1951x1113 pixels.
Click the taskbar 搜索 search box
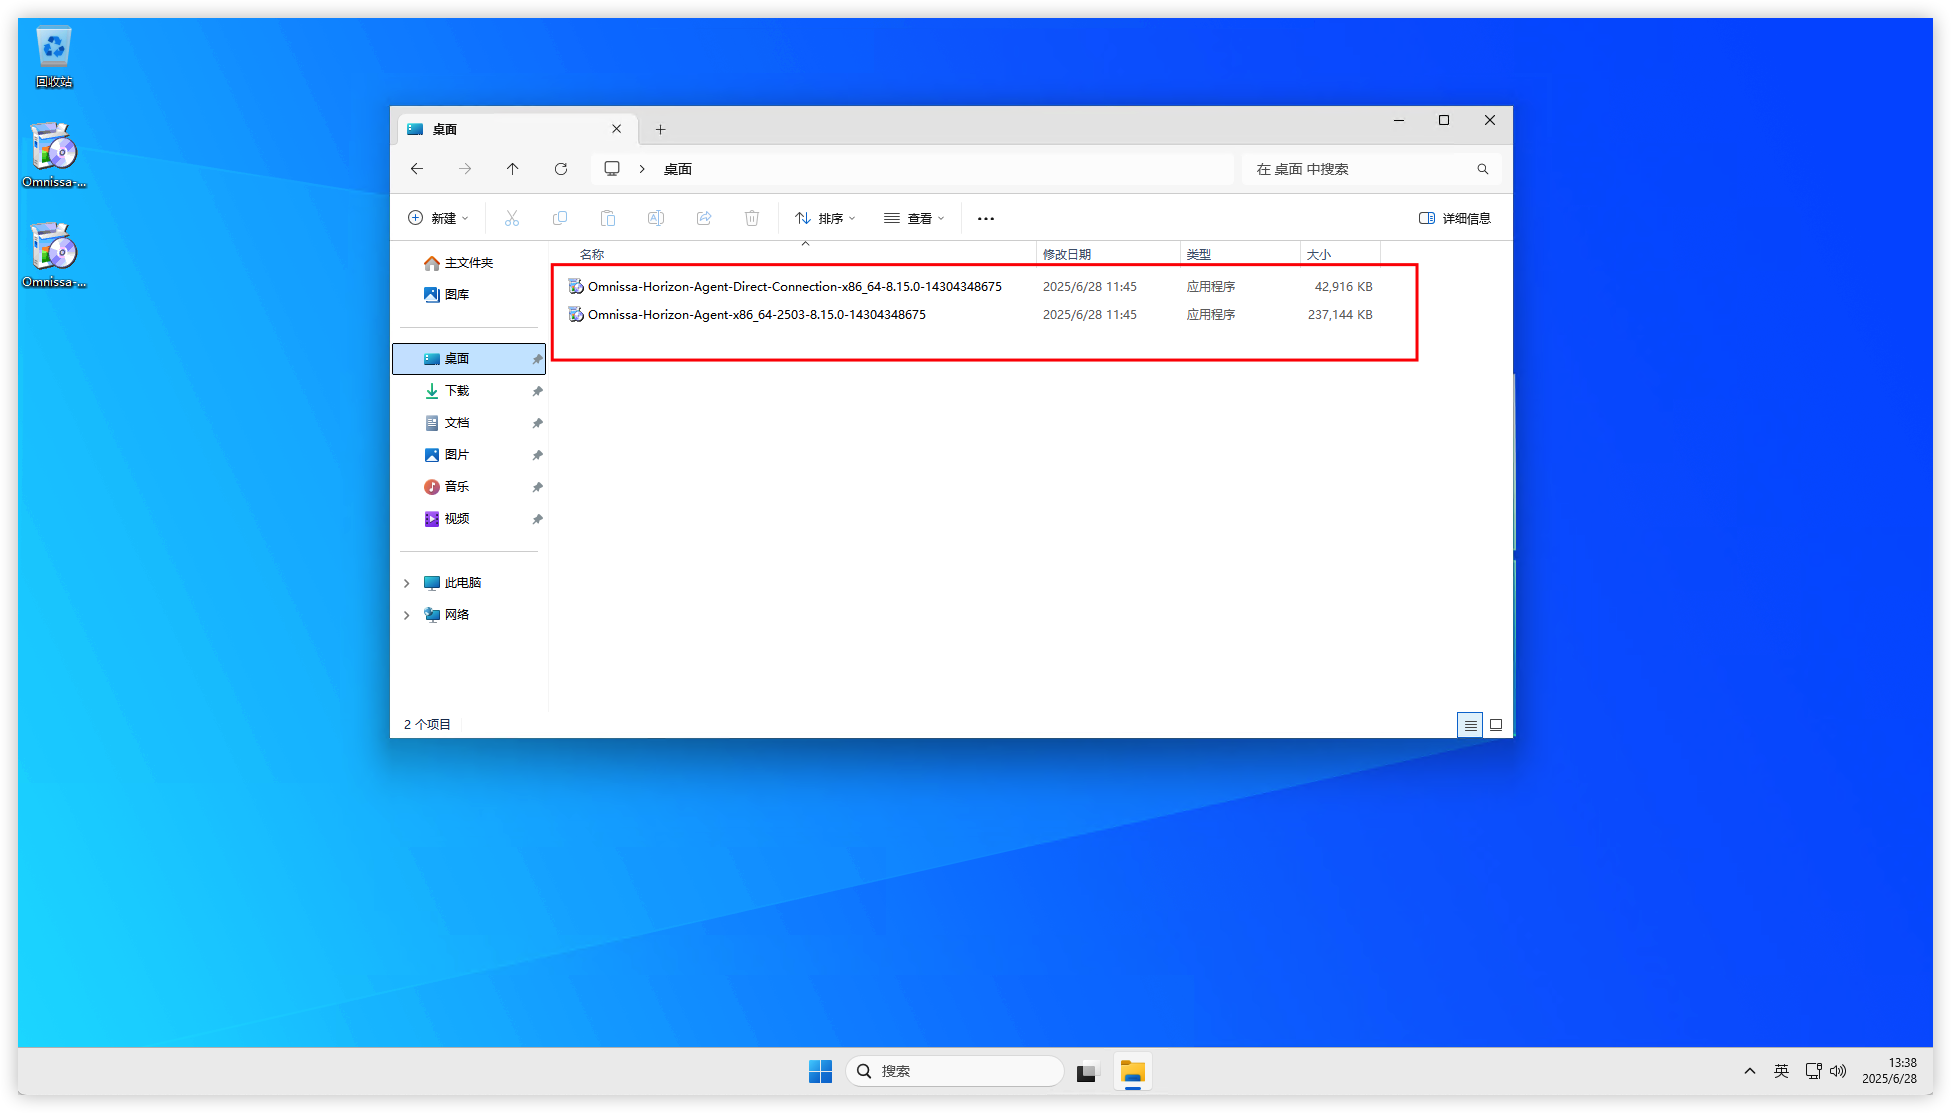pos(955,1071)
